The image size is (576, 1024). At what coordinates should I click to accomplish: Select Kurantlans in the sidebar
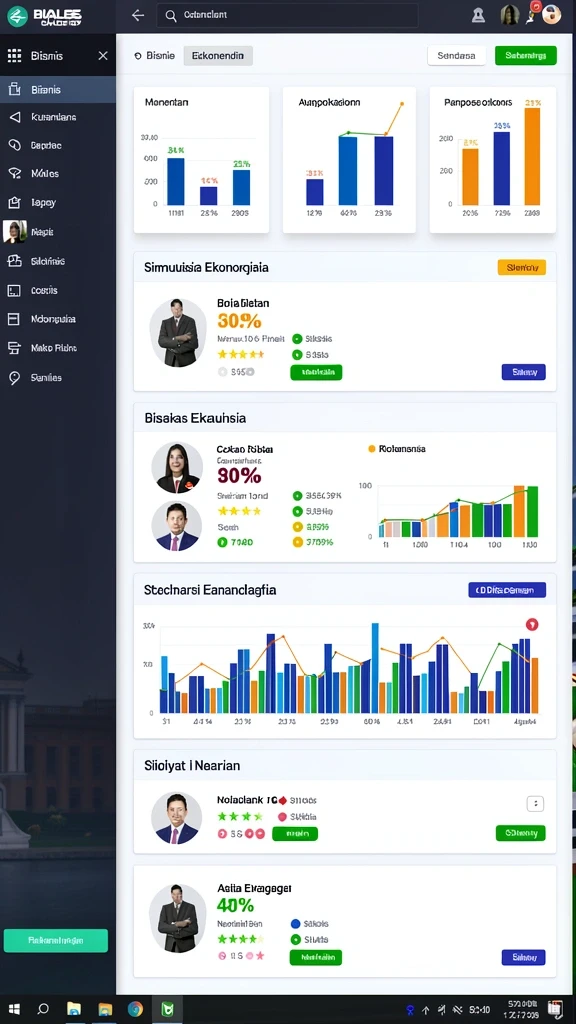54,117
